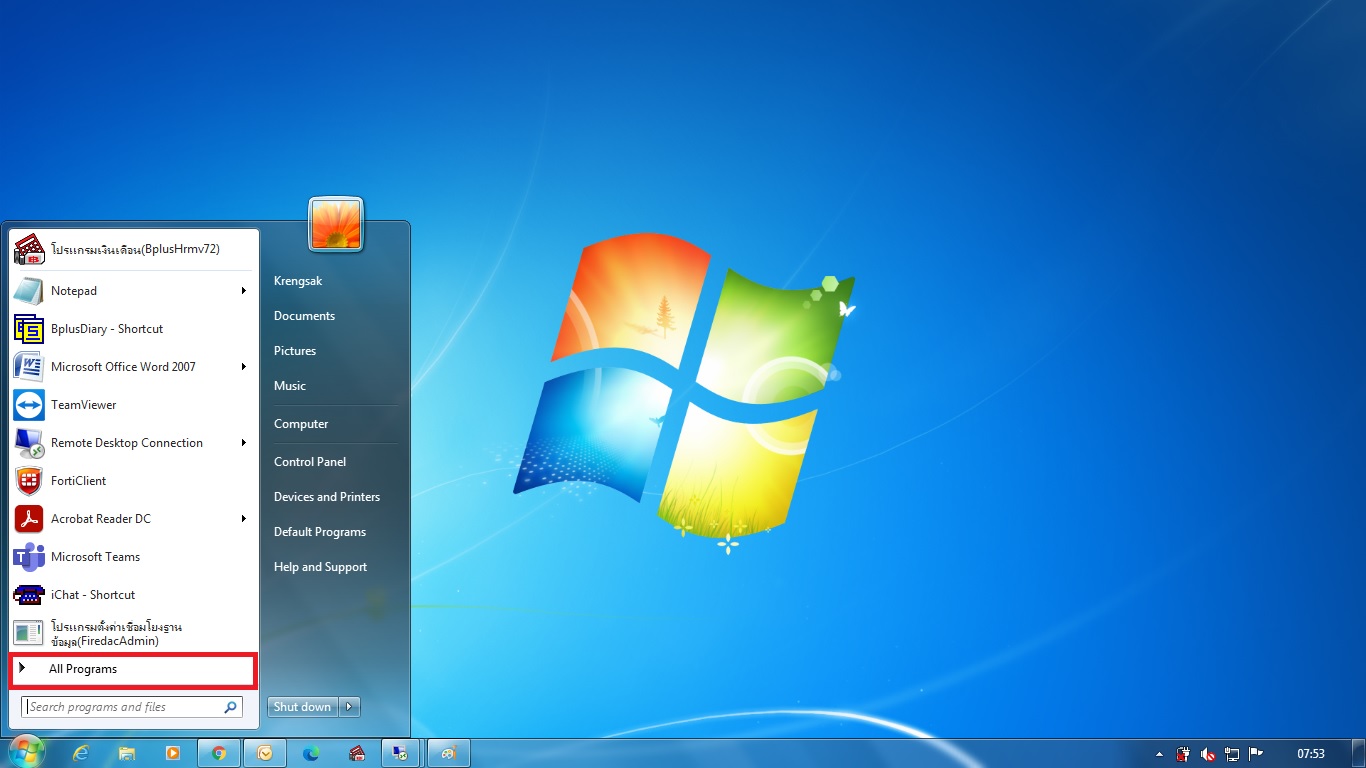Click the Show desktop button strip
The height and width of the screenshot is (768, 1366).
coord(1359,753)
